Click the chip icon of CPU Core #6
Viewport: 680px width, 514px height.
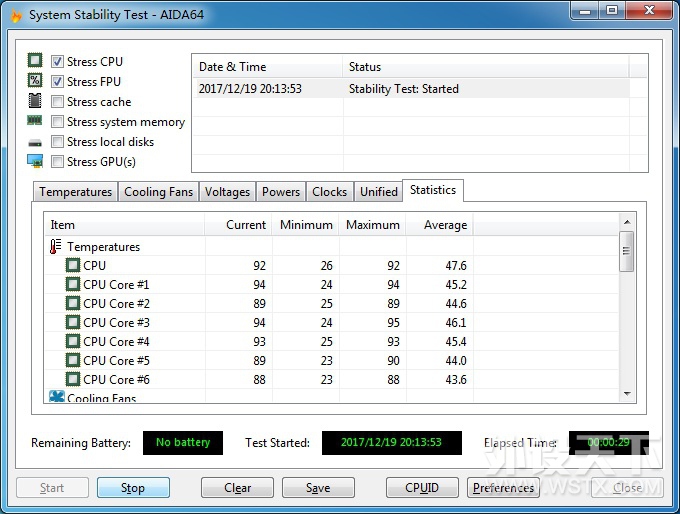pos(73,380)
